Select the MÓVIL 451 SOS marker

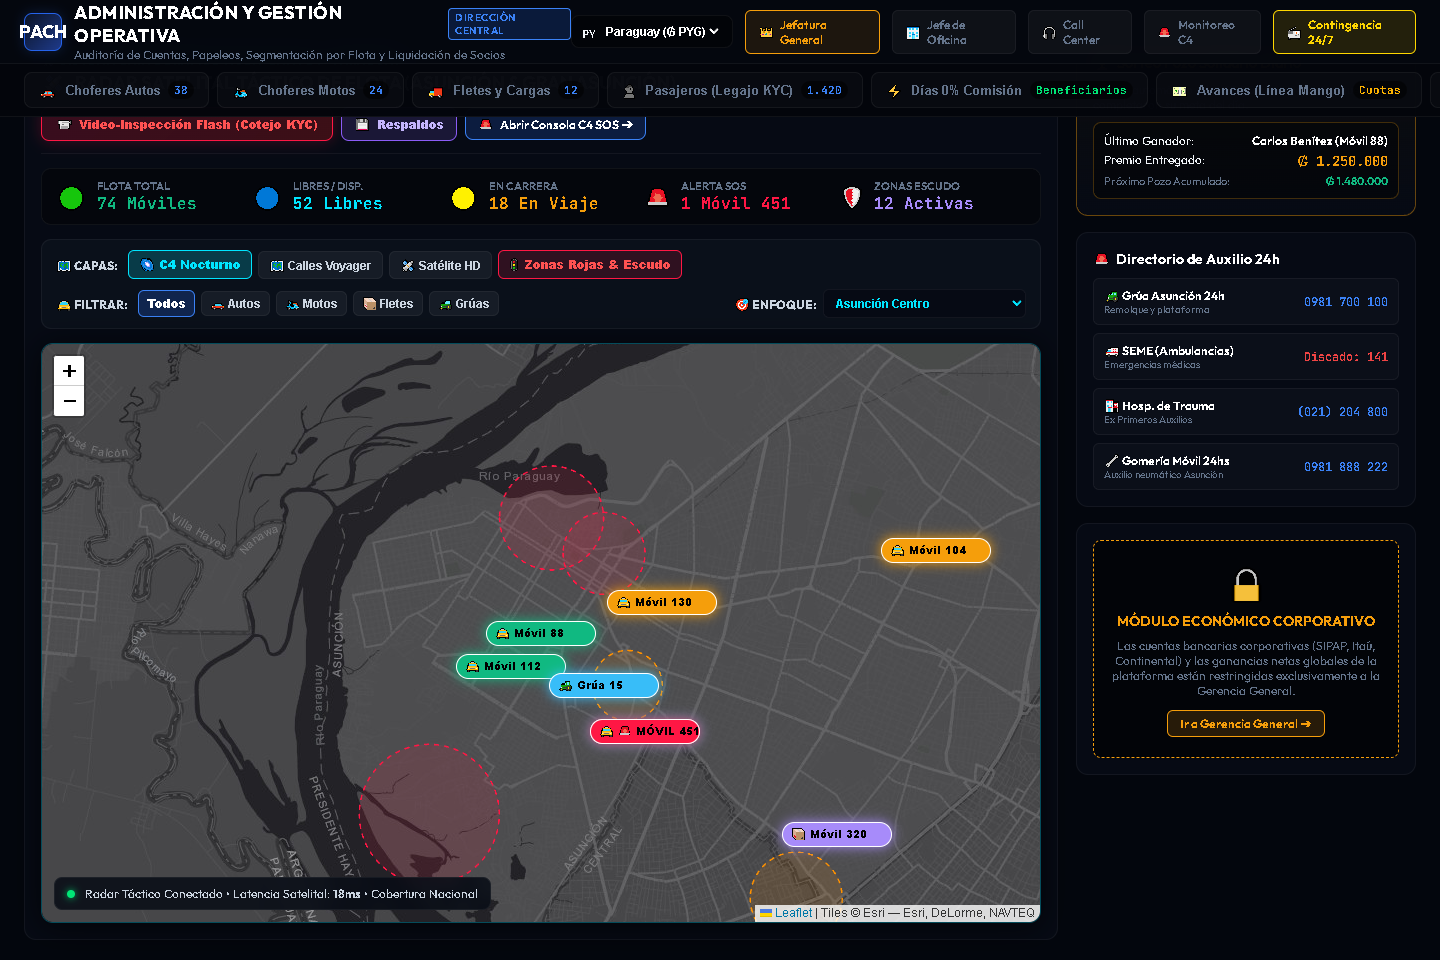645,731
